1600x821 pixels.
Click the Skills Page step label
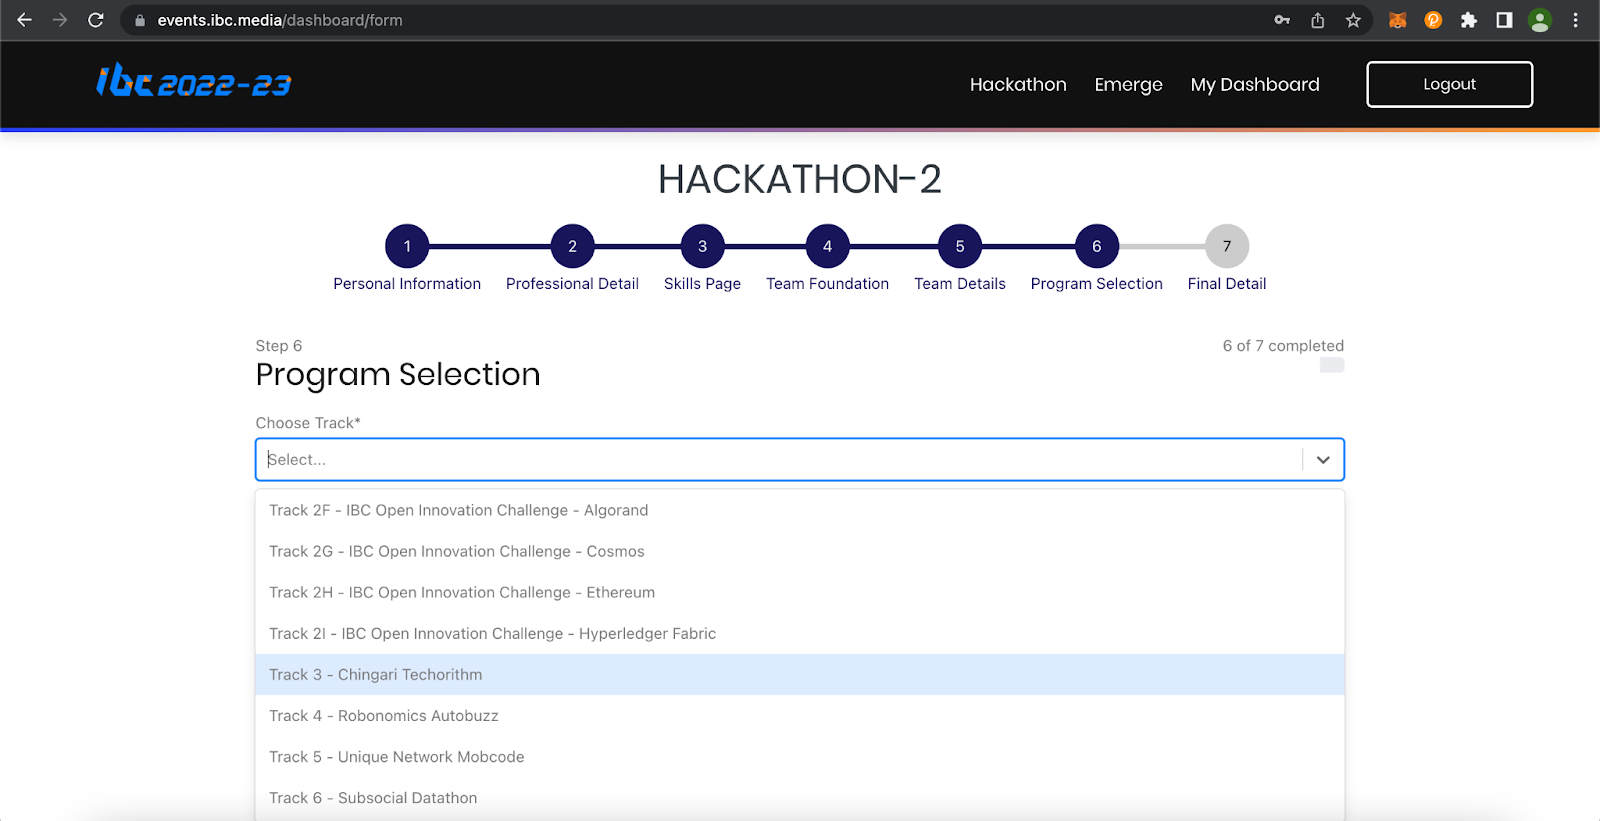tap(702, 284)
